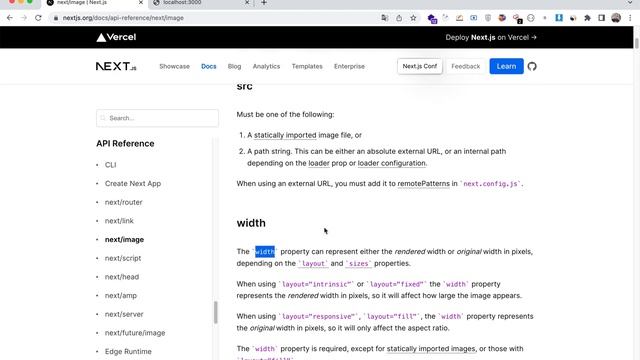Close the localhost:3000 tab

[x=247, y=3]
